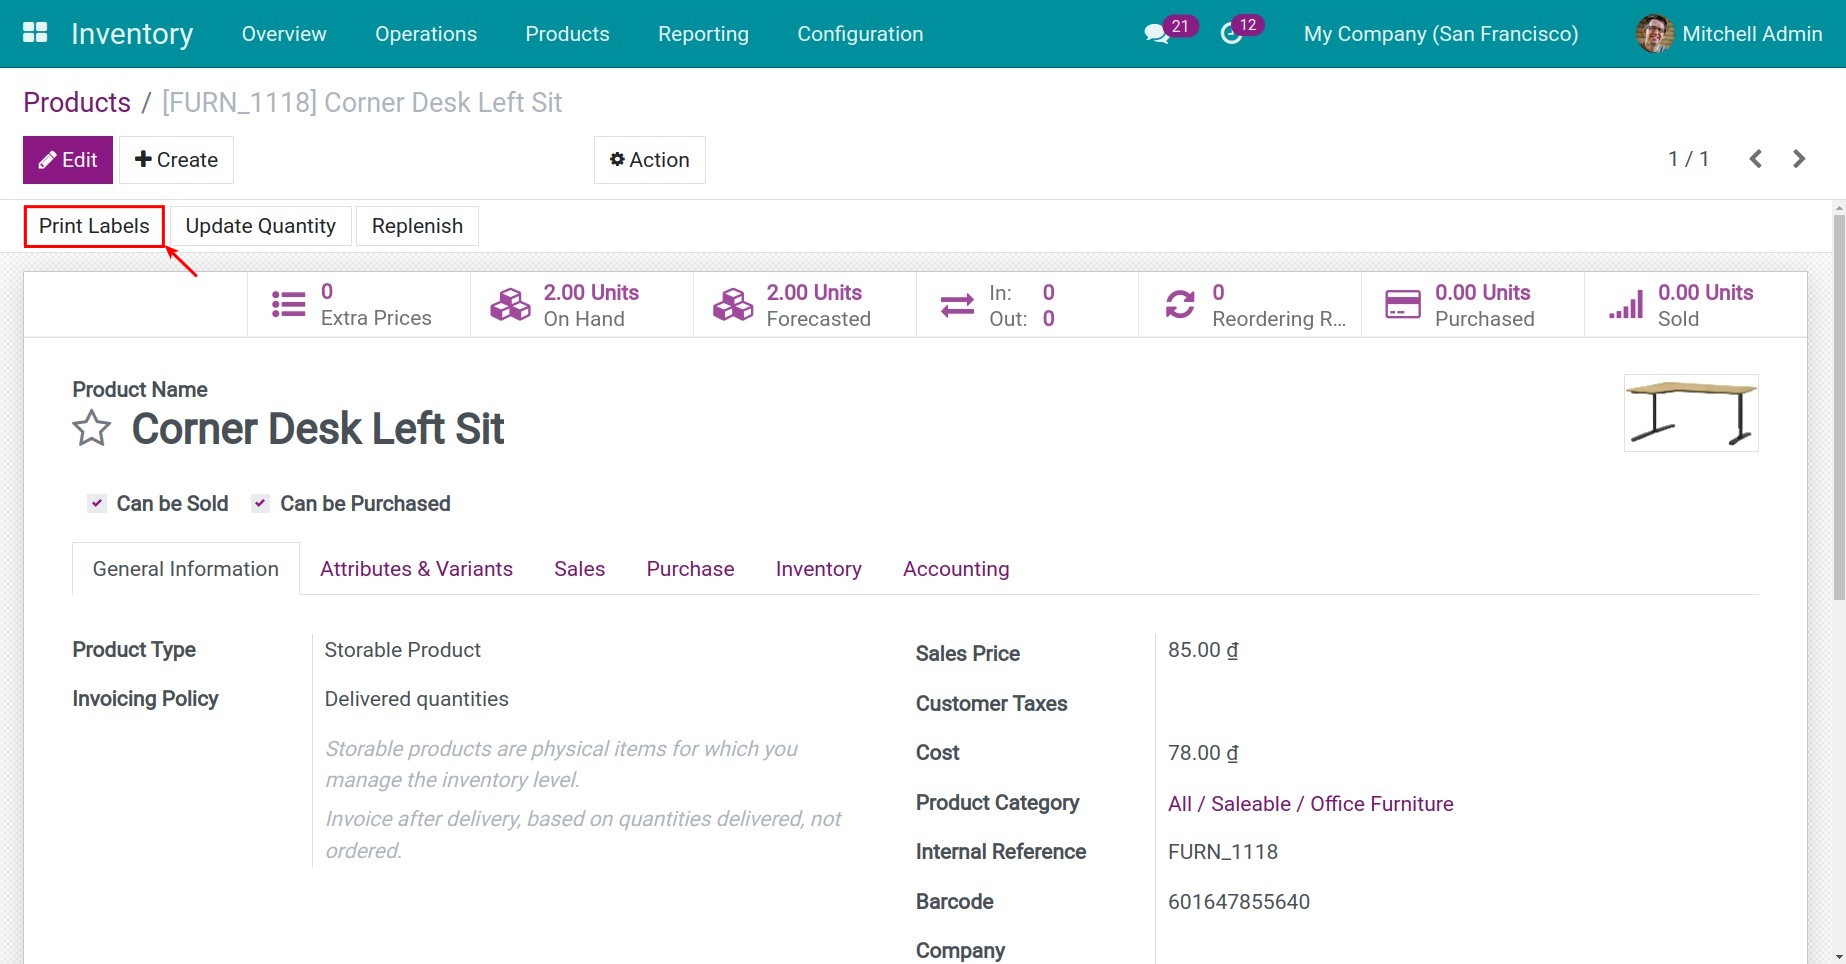The width and height of the screenshot is (1846, 964).
Task: Click the In/Out transfer arrows icon
Action: coord(957,305)
